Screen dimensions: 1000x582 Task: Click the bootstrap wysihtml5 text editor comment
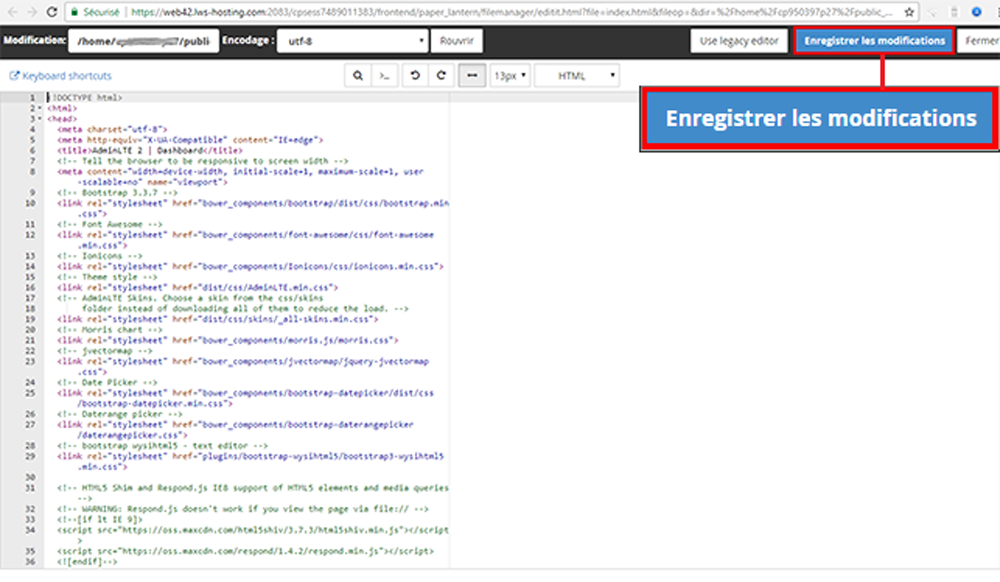tap(163, 446)
